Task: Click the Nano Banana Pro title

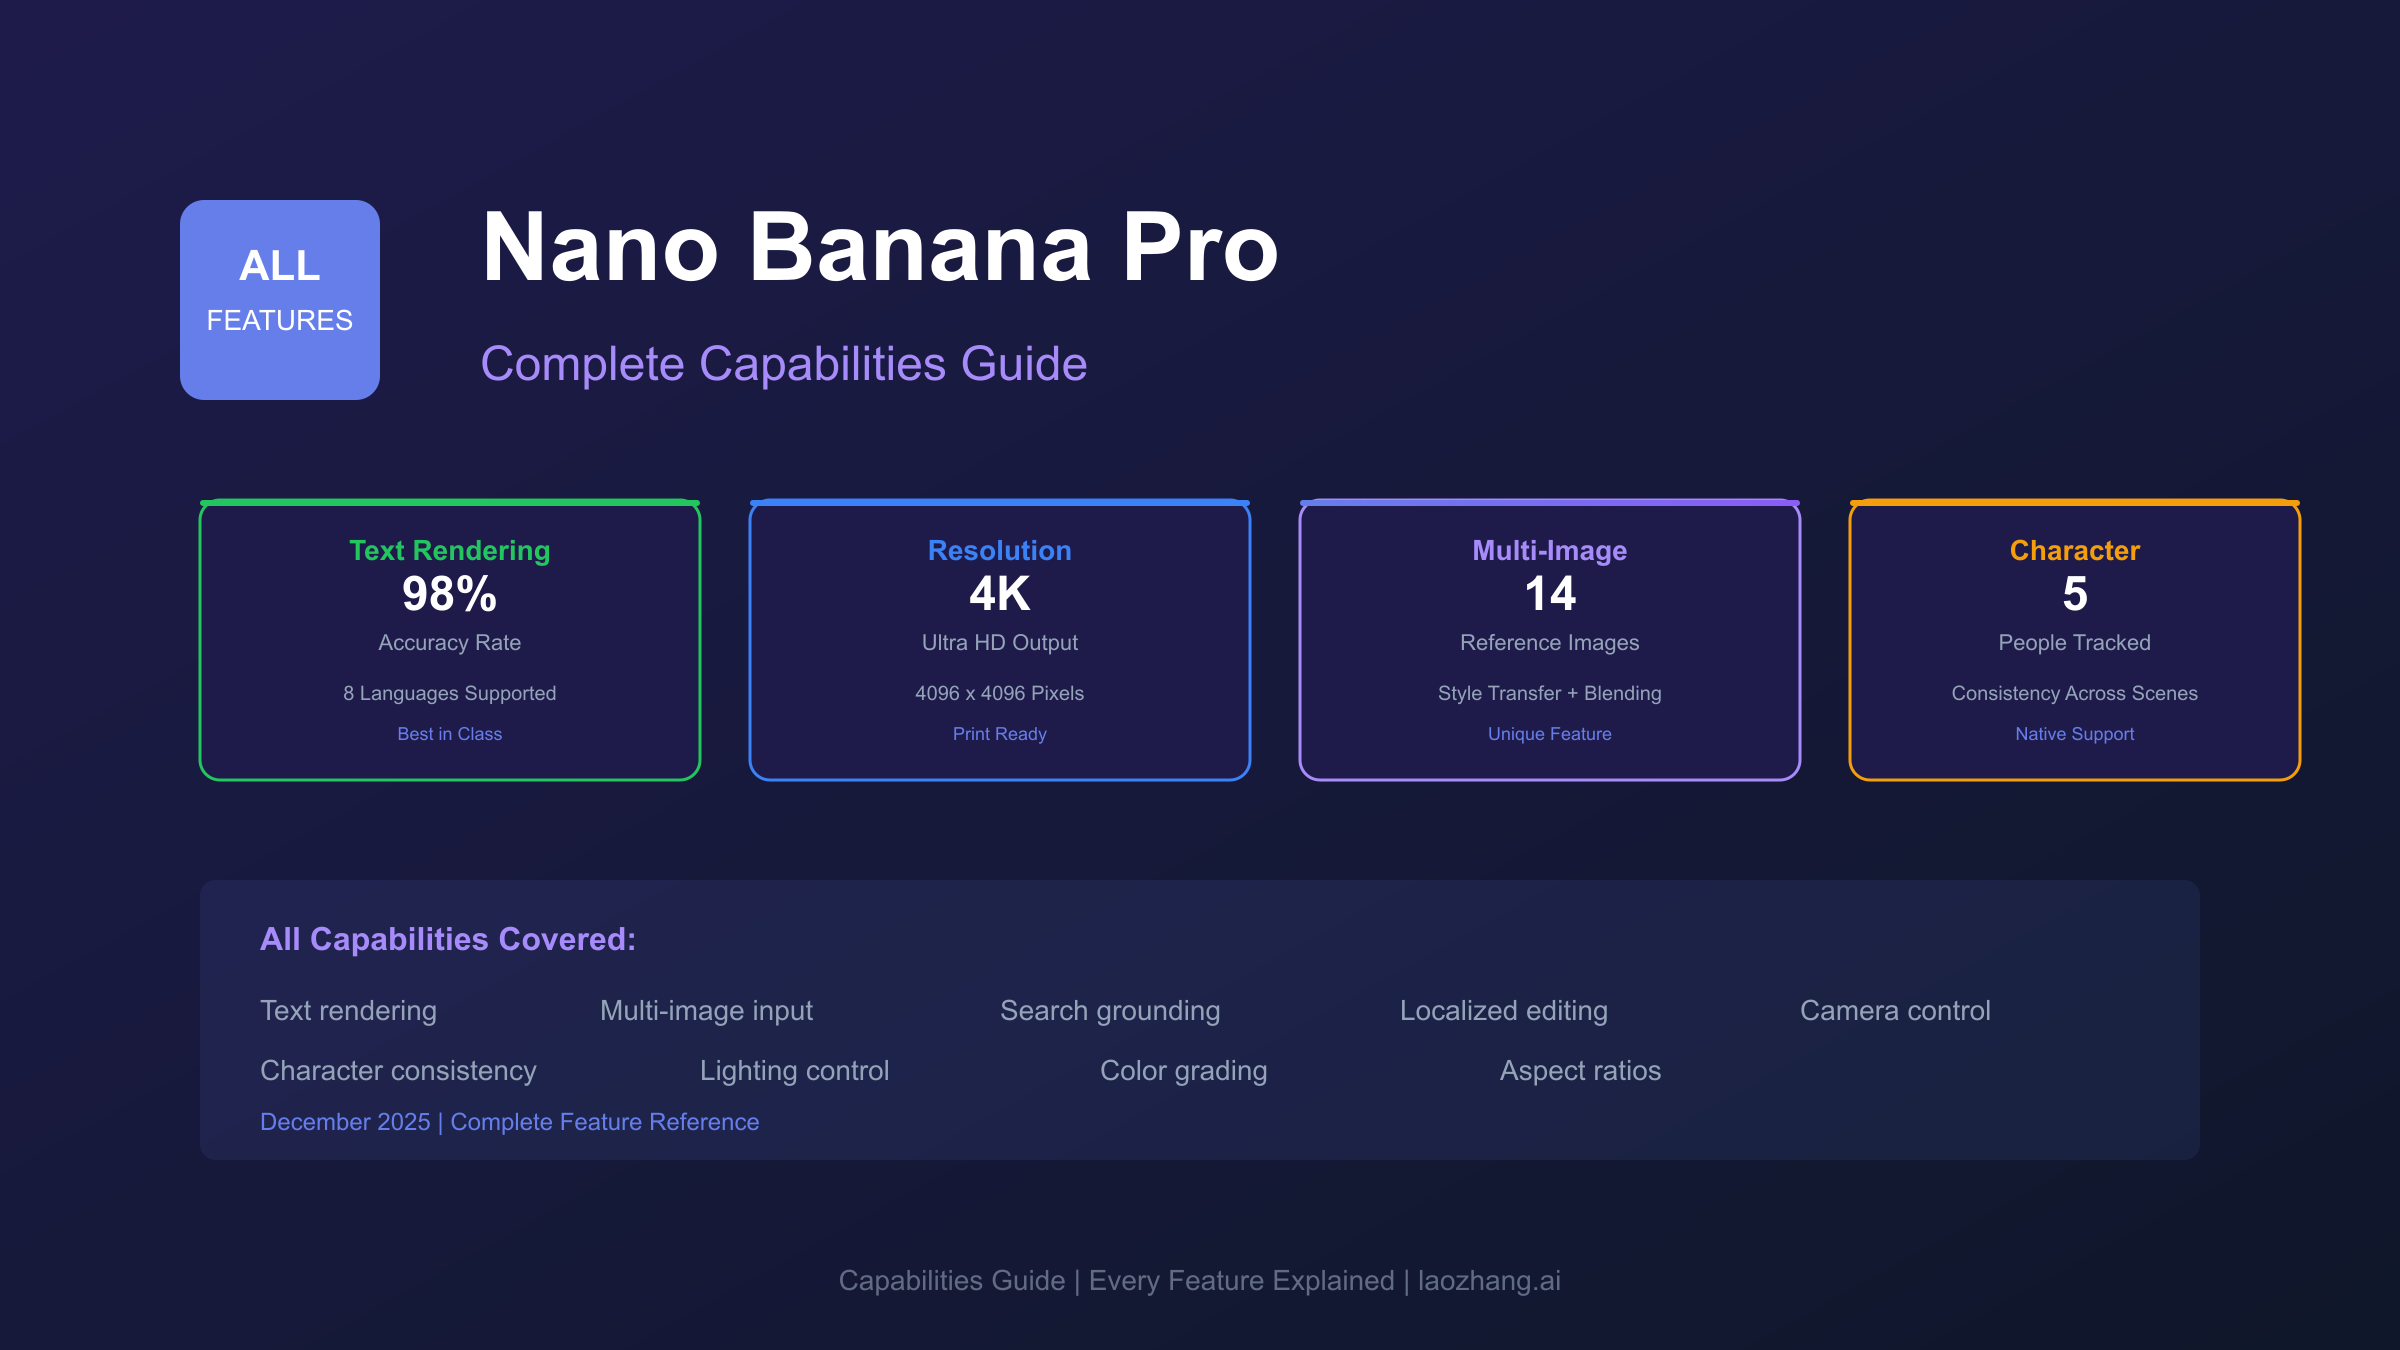Action: point(879,248)
